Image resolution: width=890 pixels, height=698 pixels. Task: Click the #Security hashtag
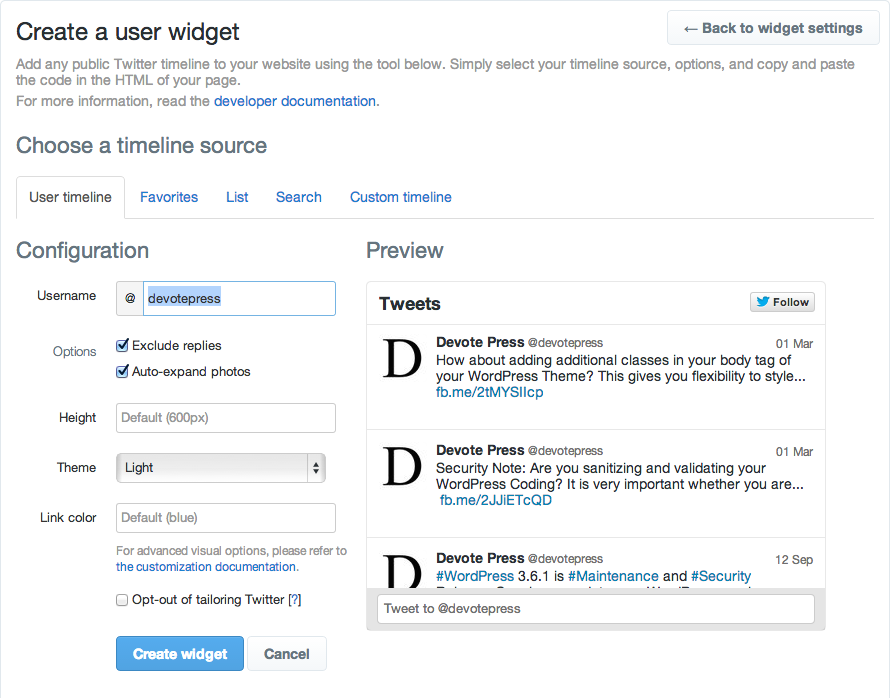[721, 576]
